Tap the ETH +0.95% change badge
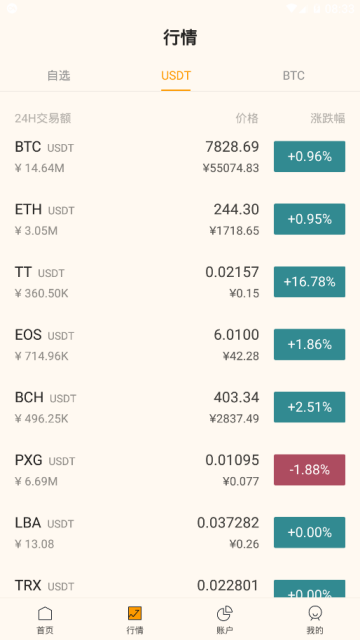The image size is (360, 640). tap(309, 219)
